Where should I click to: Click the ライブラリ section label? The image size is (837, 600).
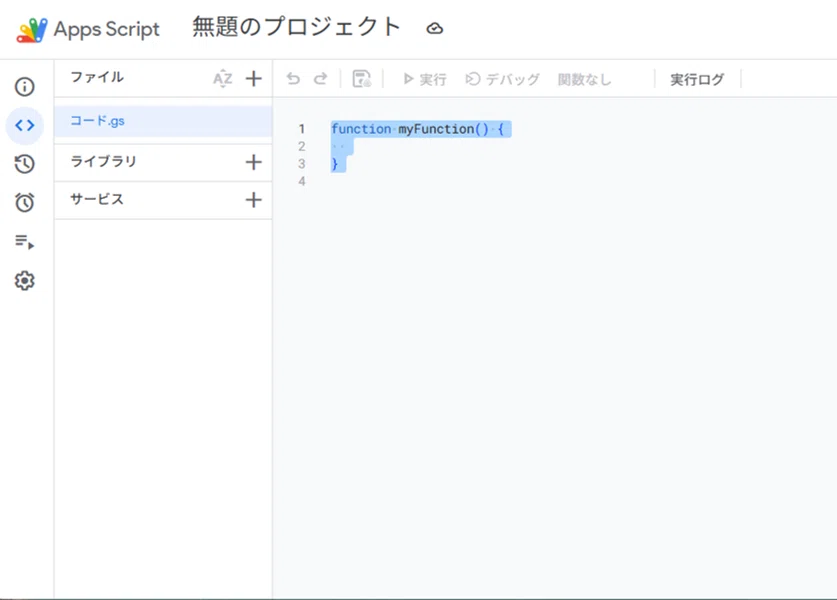click(104, 161)
